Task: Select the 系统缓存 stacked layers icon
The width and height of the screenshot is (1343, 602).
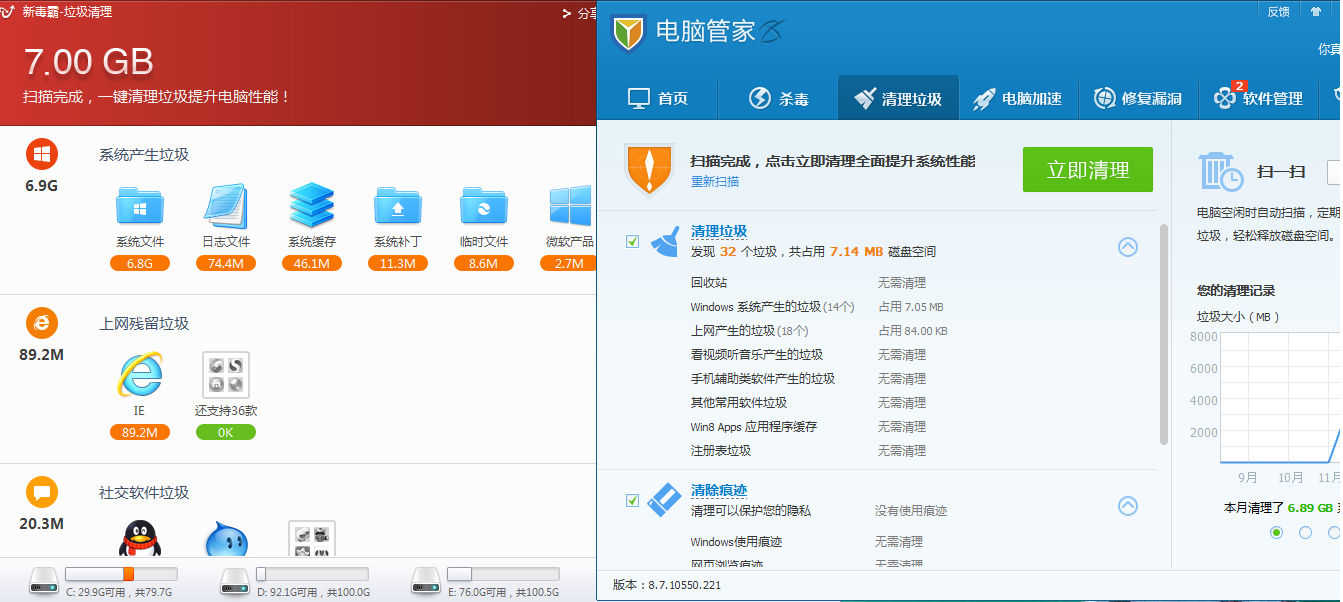Action: click(311, 206)
